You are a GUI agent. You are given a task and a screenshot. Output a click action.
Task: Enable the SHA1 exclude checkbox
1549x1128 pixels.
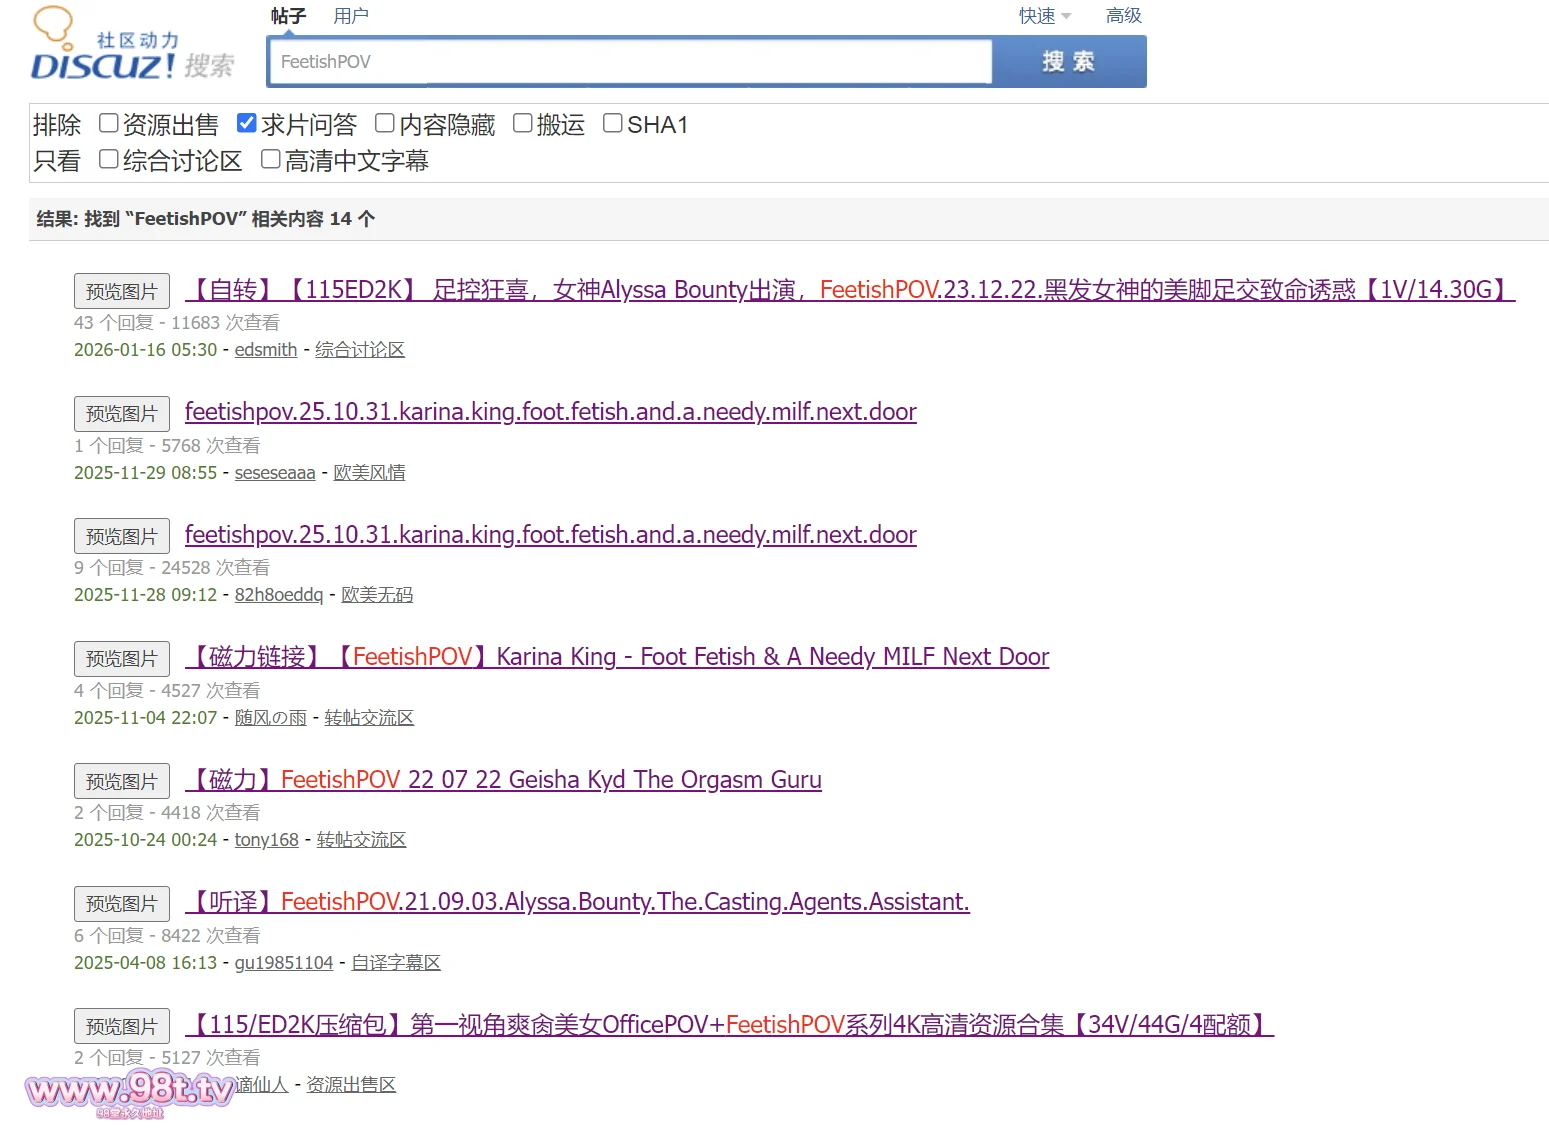613,123
